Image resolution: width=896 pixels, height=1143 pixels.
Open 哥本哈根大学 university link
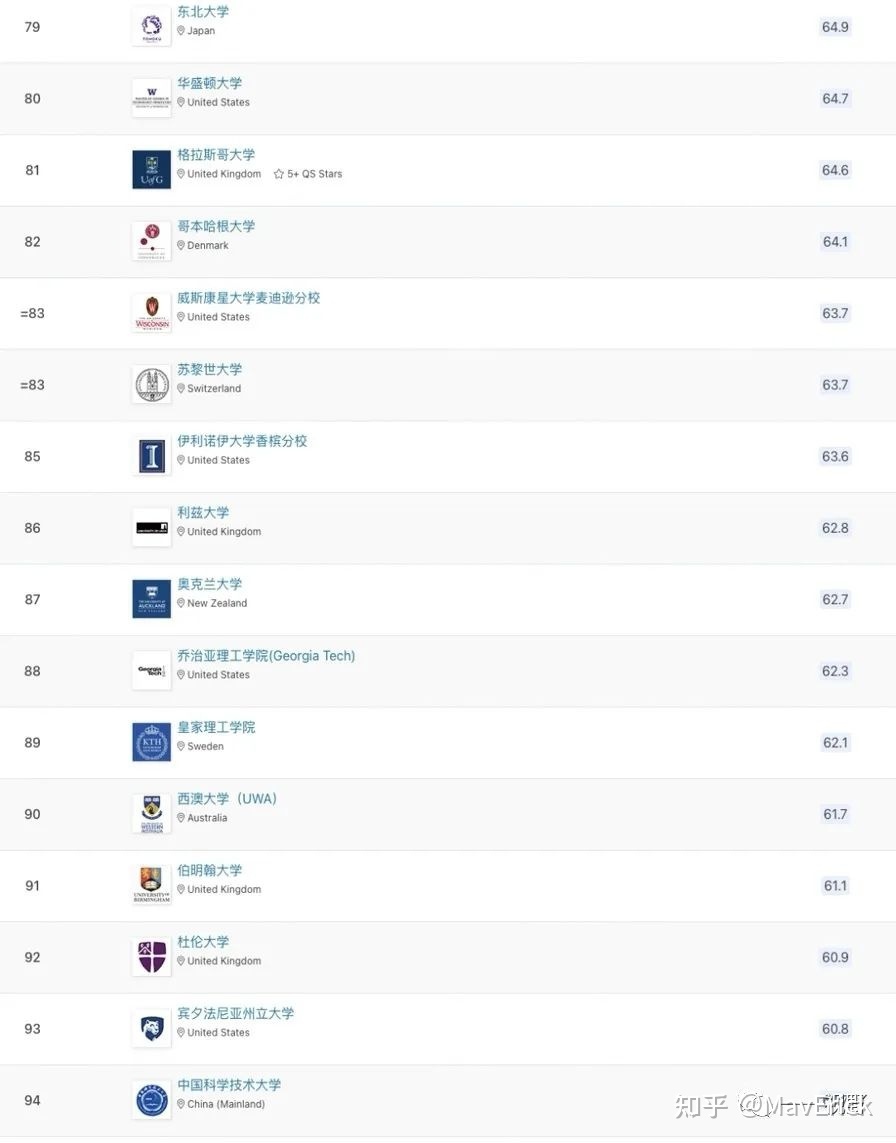coord(217,226)
